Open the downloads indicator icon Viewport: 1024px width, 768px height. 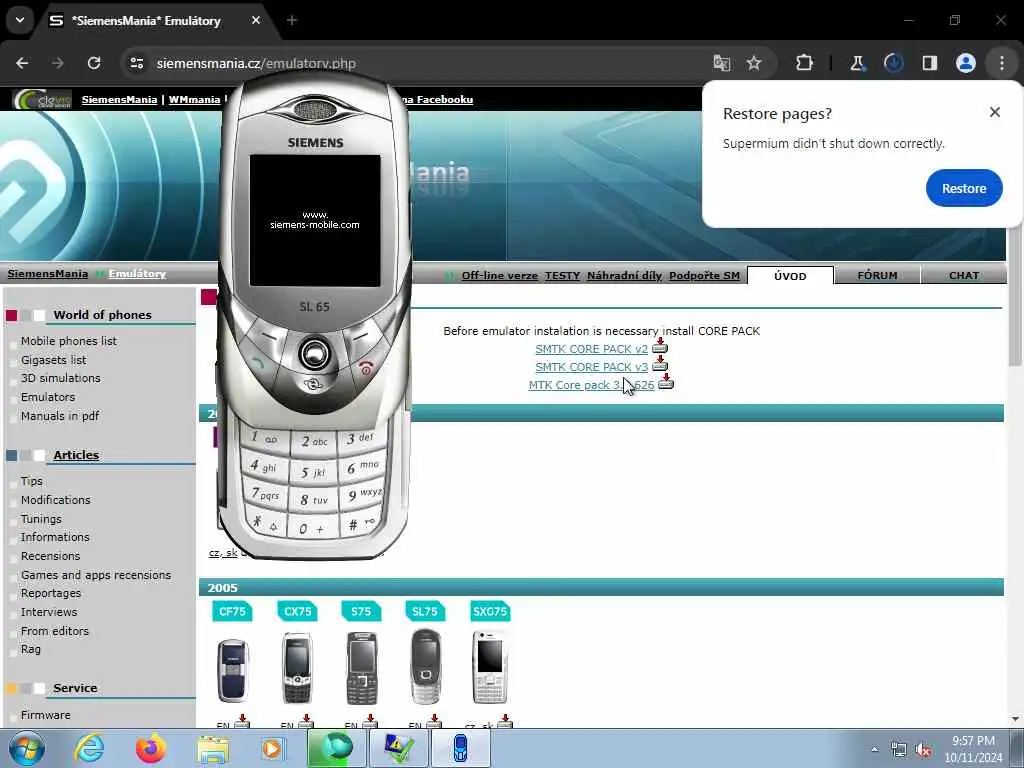pyautogui.click(x=893, y=63)
